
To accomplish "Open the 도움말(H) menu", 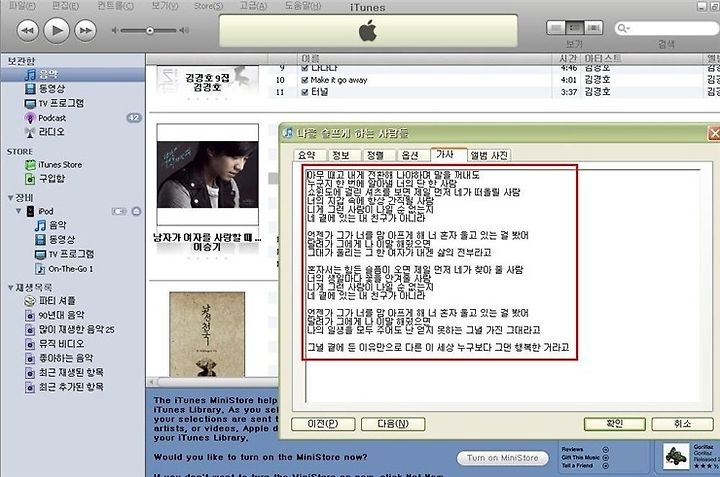I will coord(303,6).
